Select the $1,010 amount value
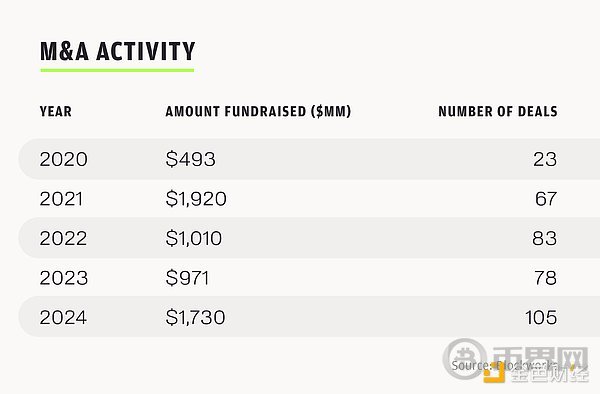This screenshot has width=600, height=394. [194, 238]
